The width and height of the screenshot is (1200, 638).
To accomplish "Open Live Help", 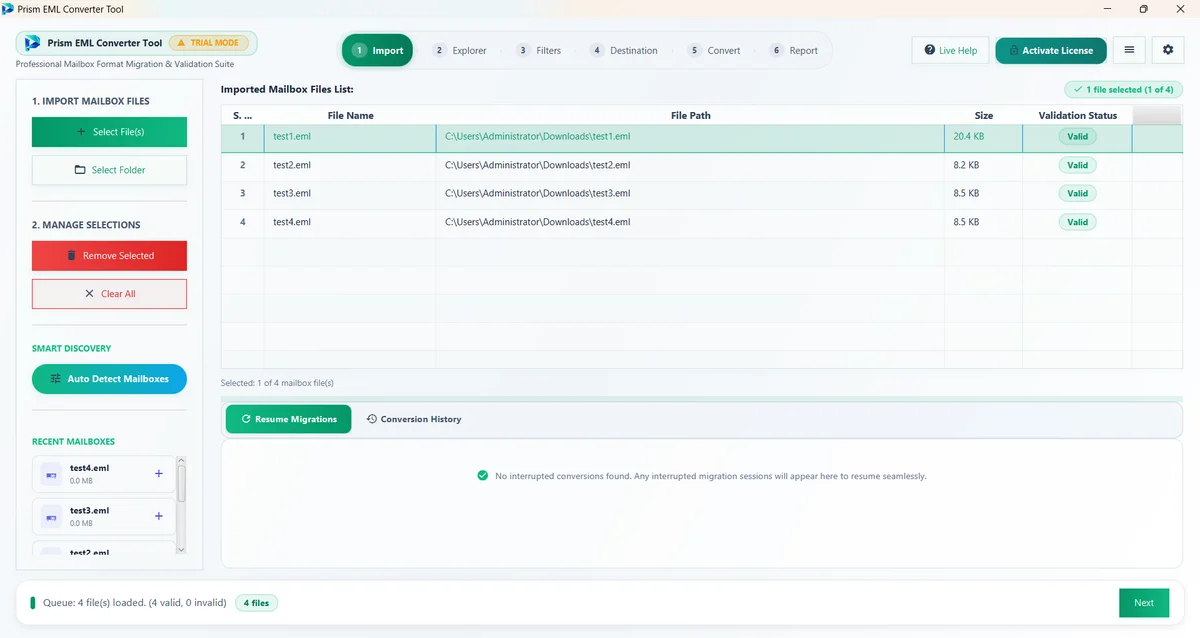I will pos(950,50).
